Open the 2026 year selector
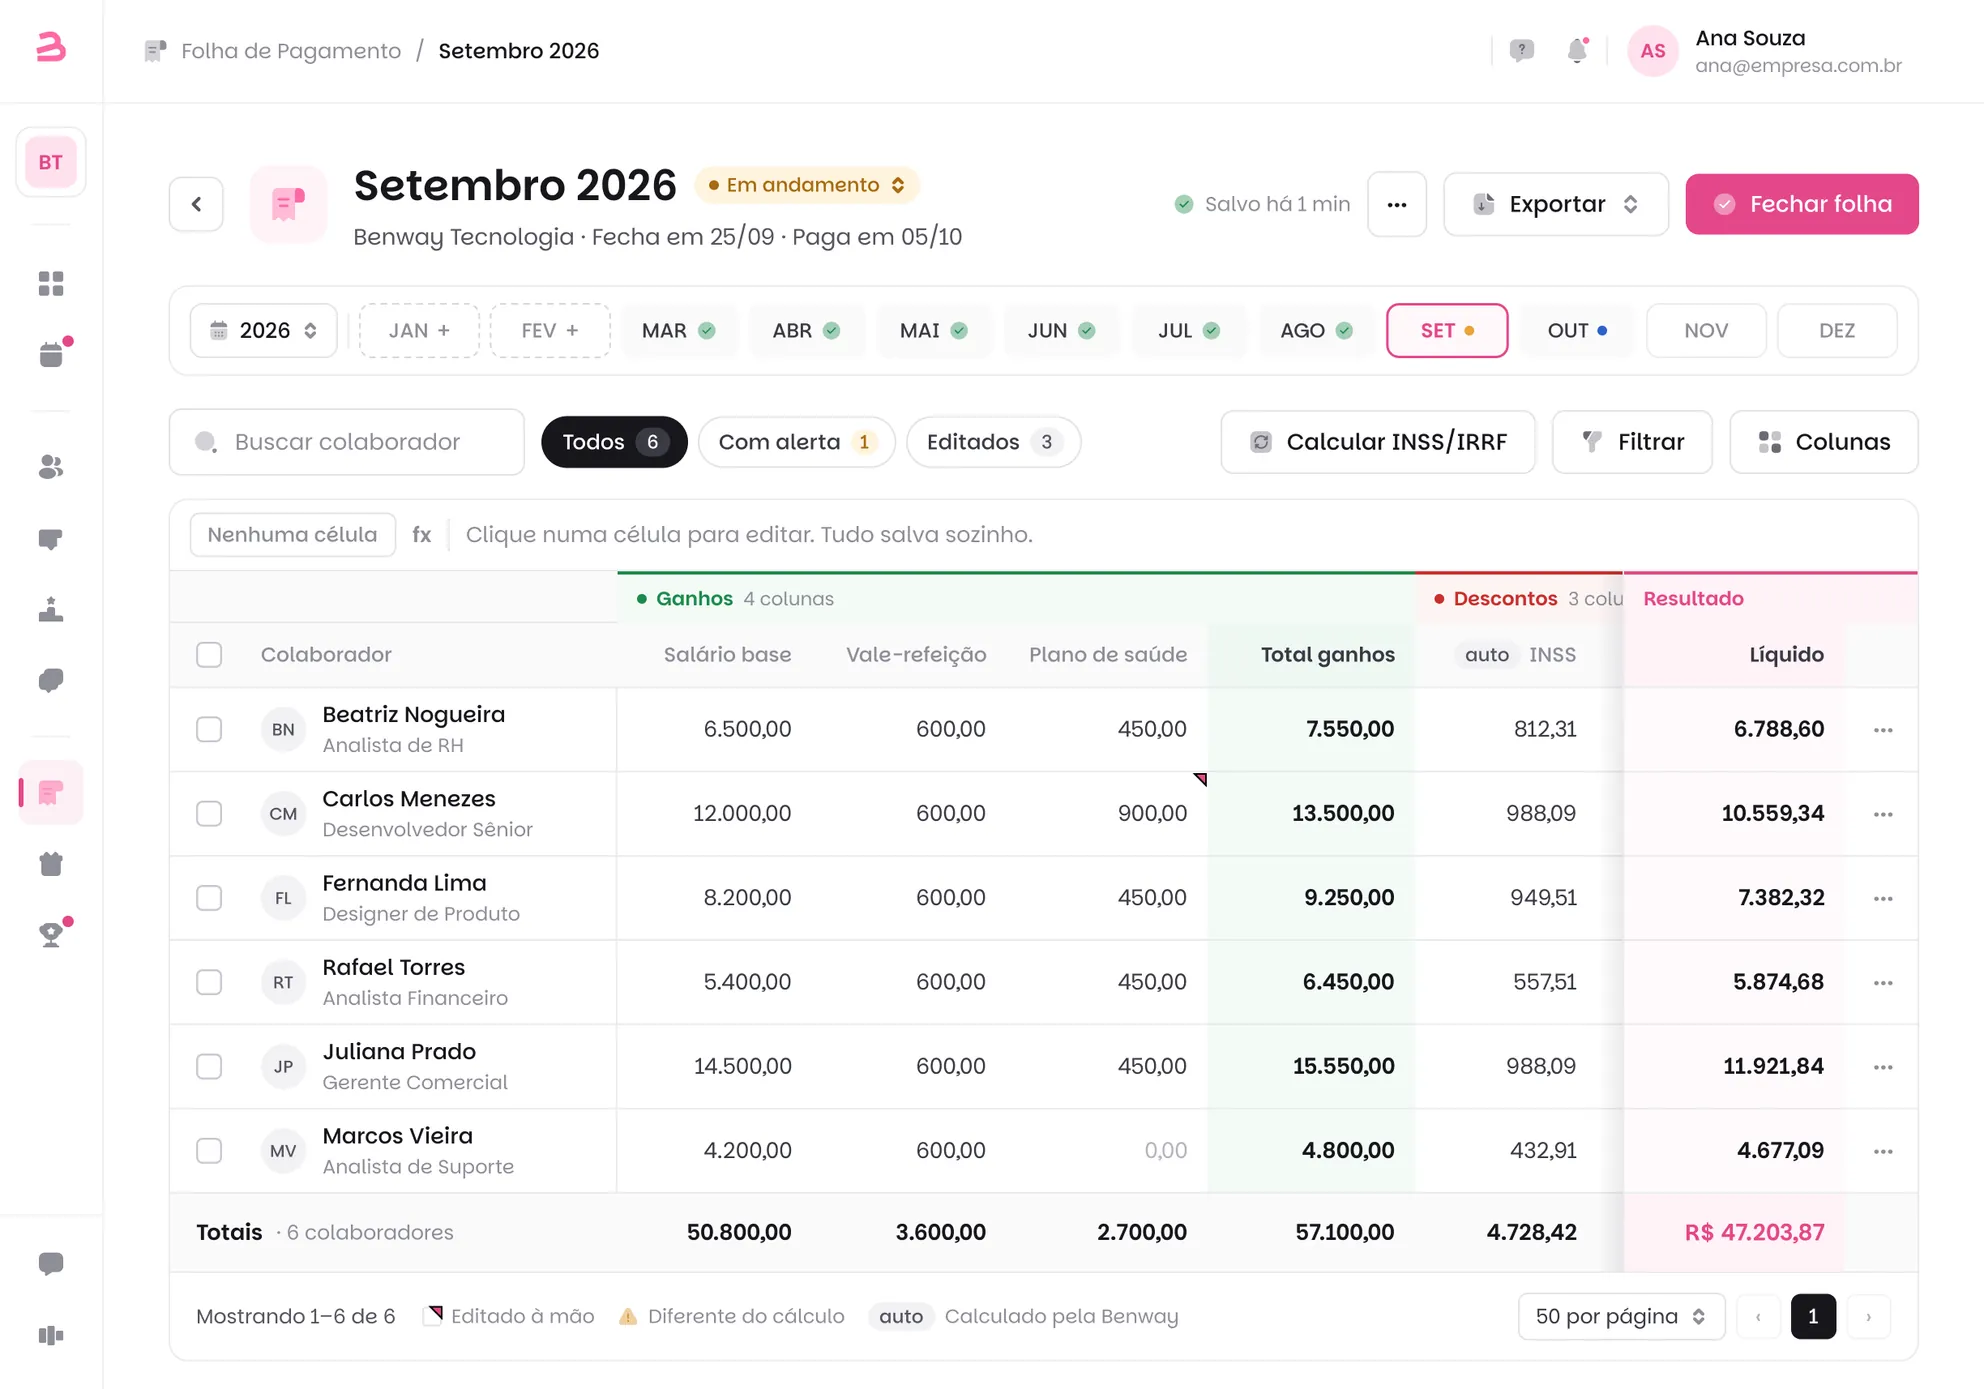1984x1389 pixels. pyautogui.click(x=264, y=330)
